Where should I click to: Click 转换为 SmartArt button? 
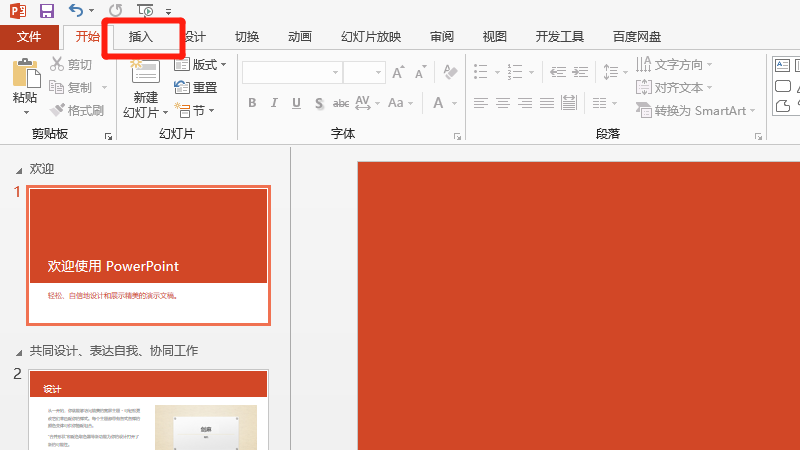pyautogui.click(x=695, y=110)
